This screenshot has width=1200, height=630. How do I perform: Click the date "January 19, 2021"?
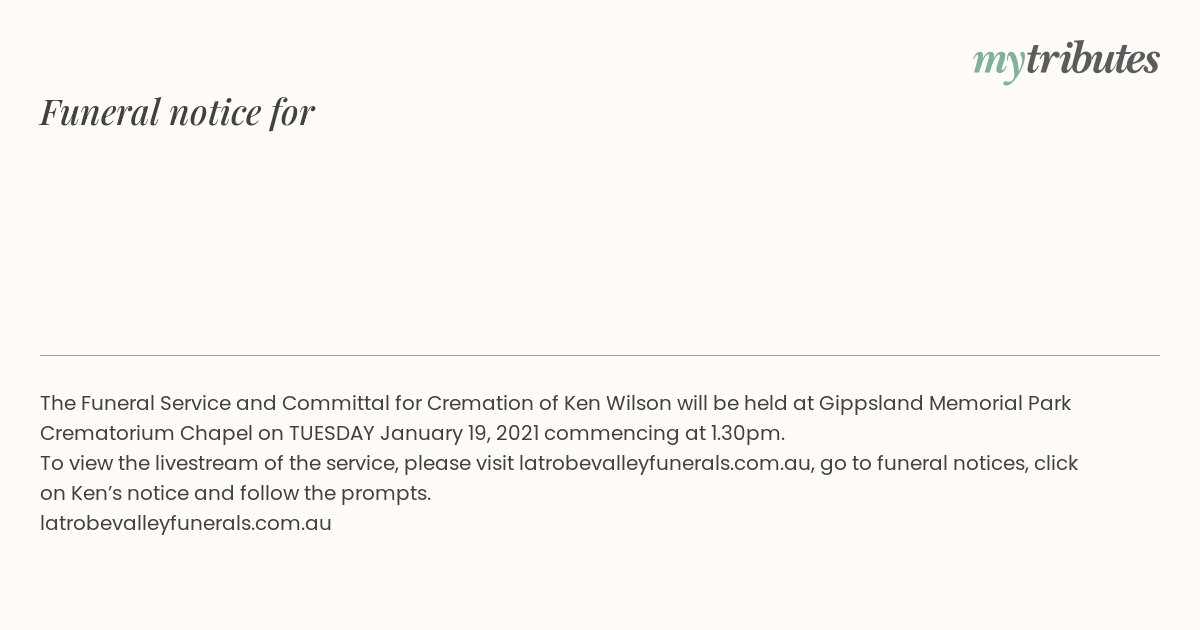459,433
